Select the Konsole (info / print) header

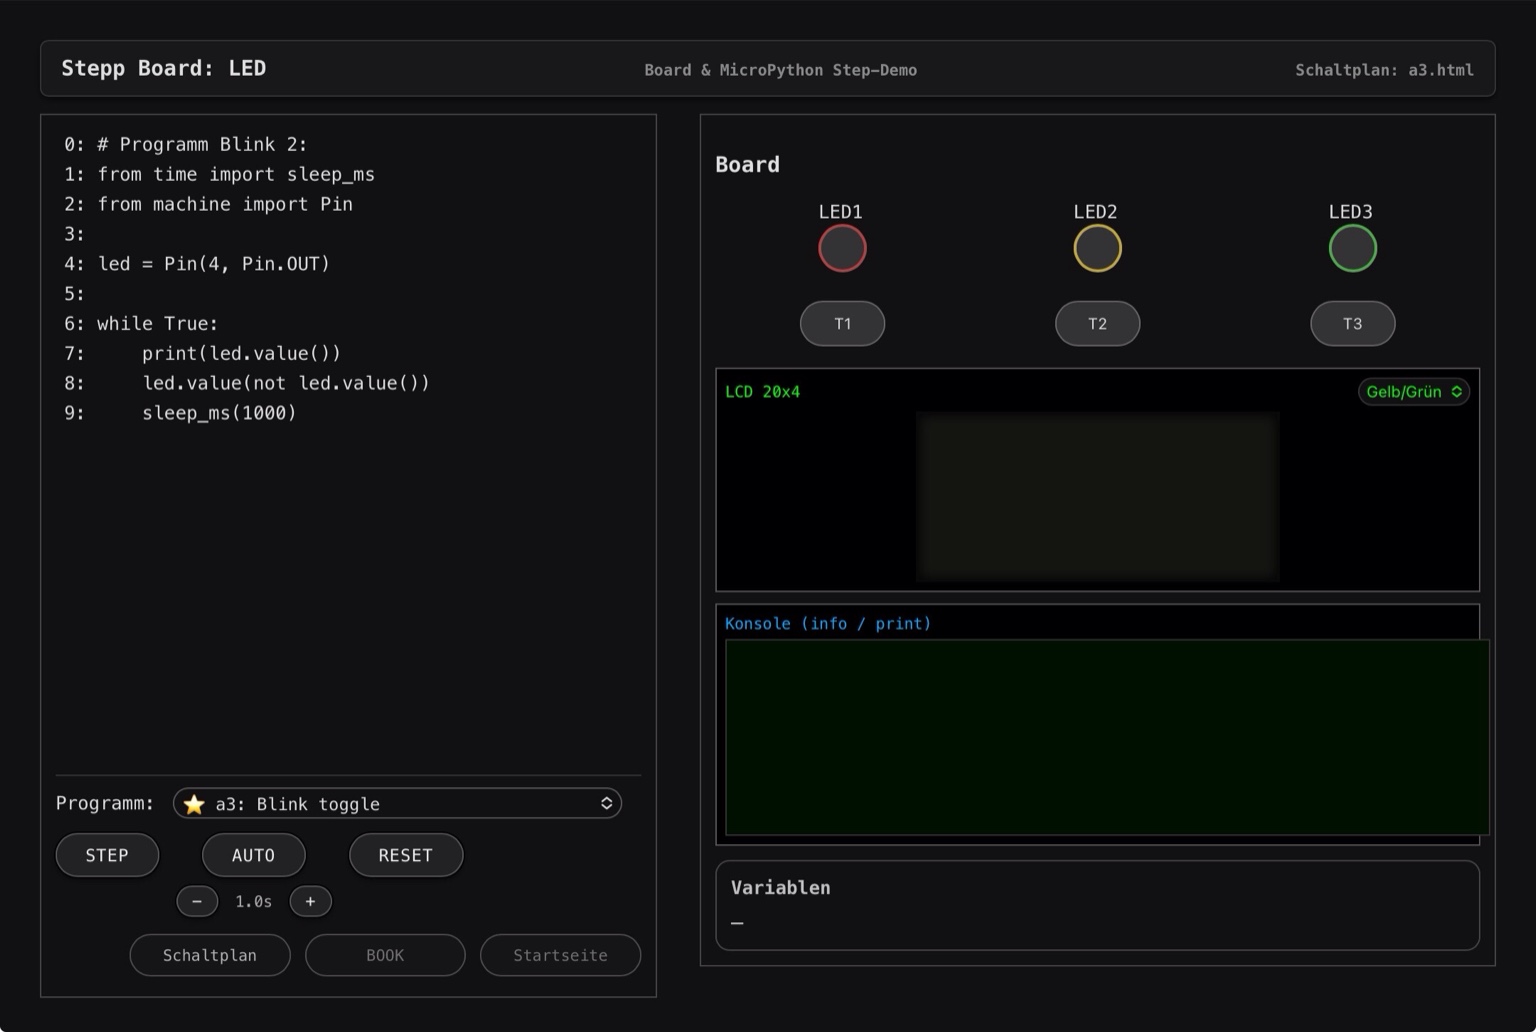(x=828, y=623)
